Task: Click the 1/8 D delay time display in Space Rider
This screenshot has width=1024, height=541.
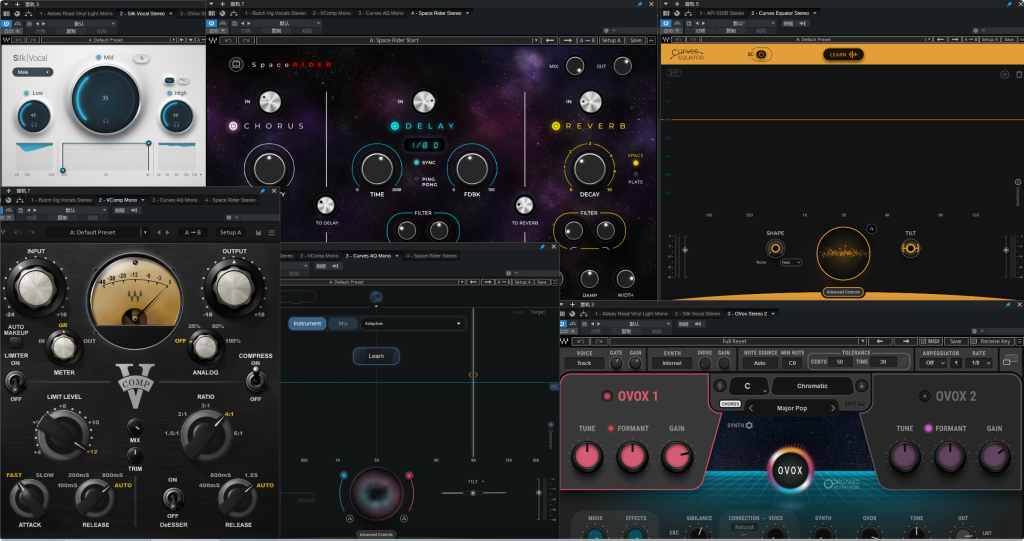Action: click(x=424, y=145)
